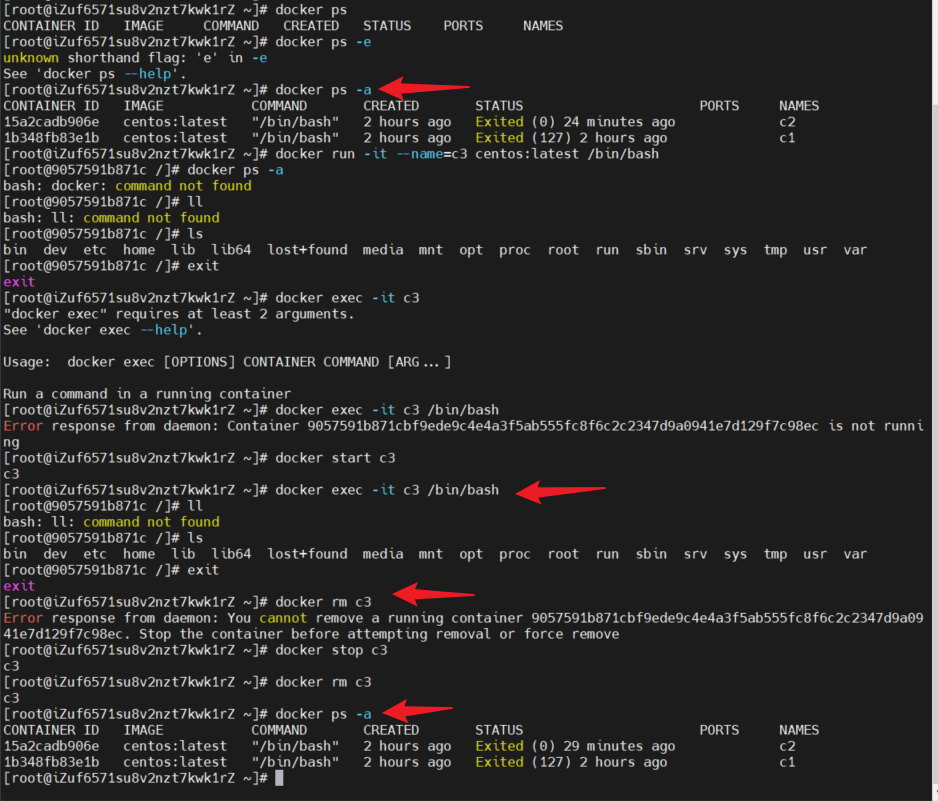Click the 'docker ps -e' command text

point(323,42)
